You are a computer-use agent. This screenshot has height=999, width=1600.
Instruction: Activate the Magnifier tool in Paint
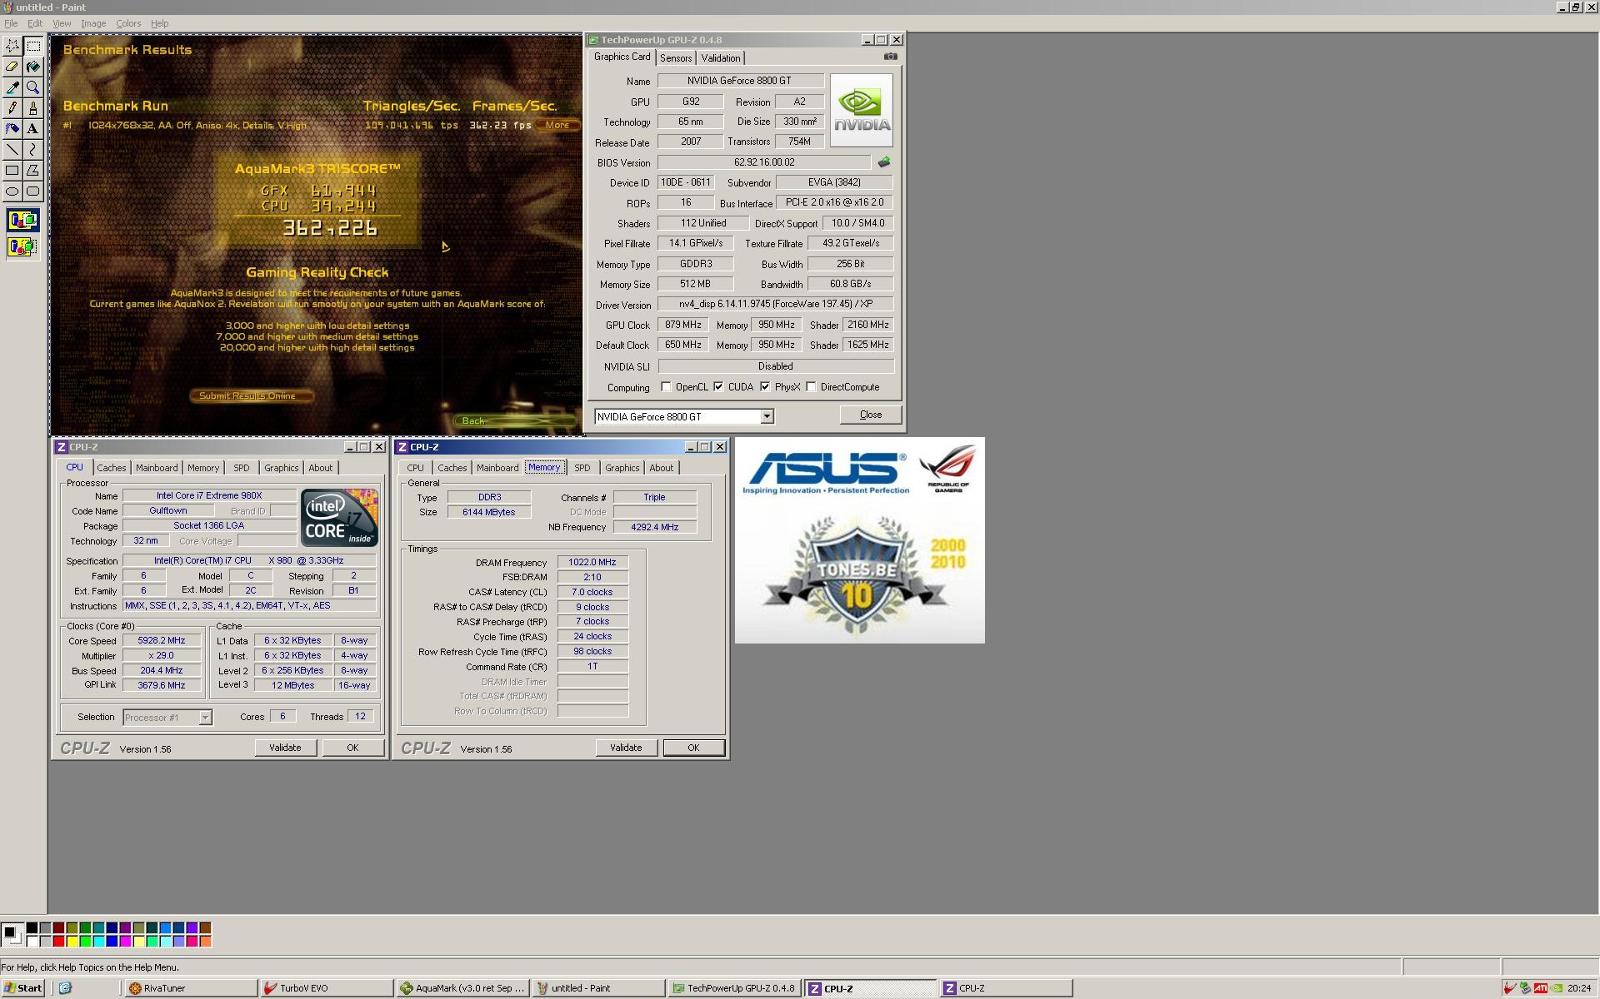coord(33,87)
